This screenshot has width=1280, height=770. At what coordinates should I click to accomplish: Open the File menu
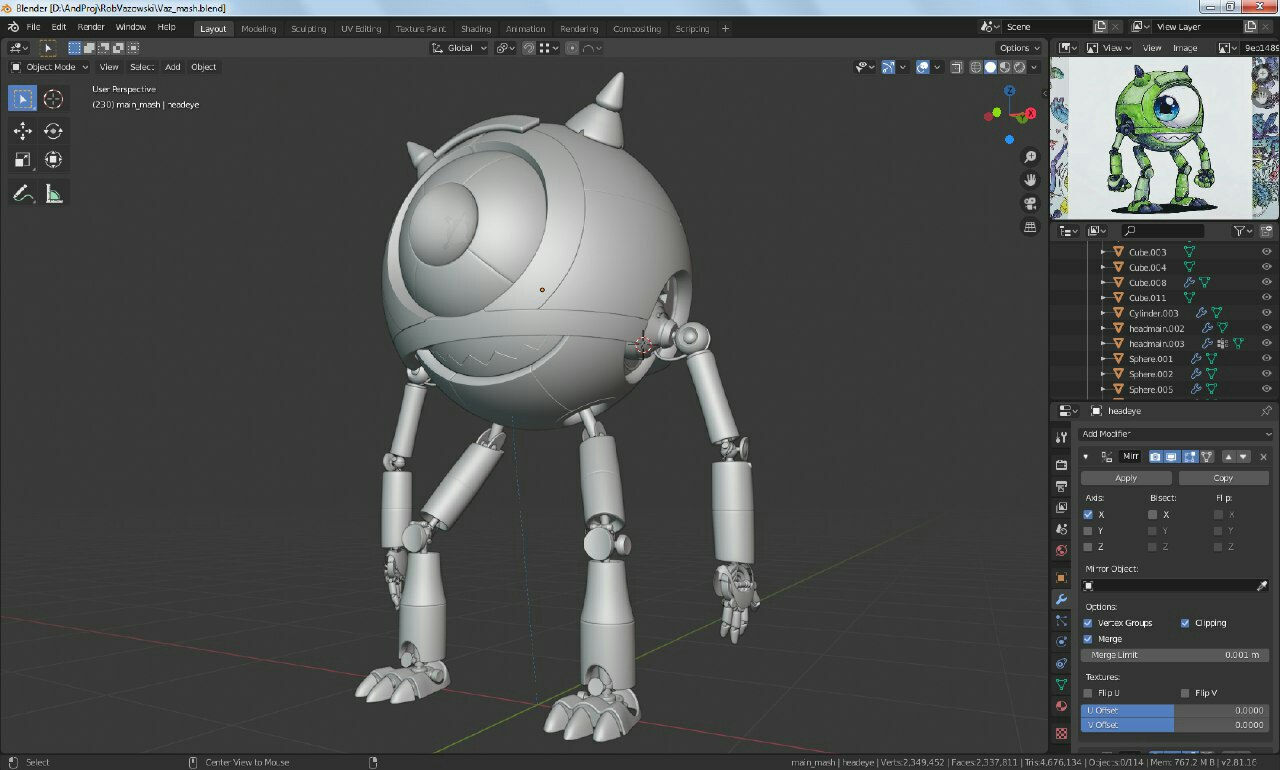point(33,27)
